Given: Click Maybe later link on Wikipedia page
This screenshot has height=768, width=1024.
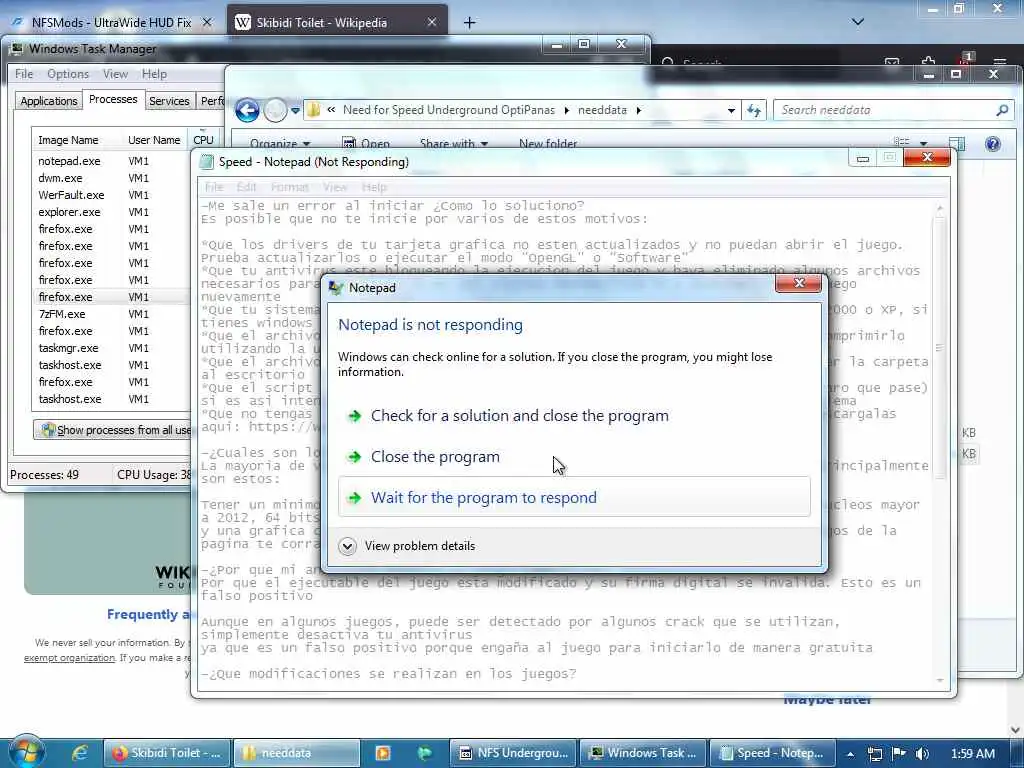Looking at the screenshot, I should pos(827,700).
